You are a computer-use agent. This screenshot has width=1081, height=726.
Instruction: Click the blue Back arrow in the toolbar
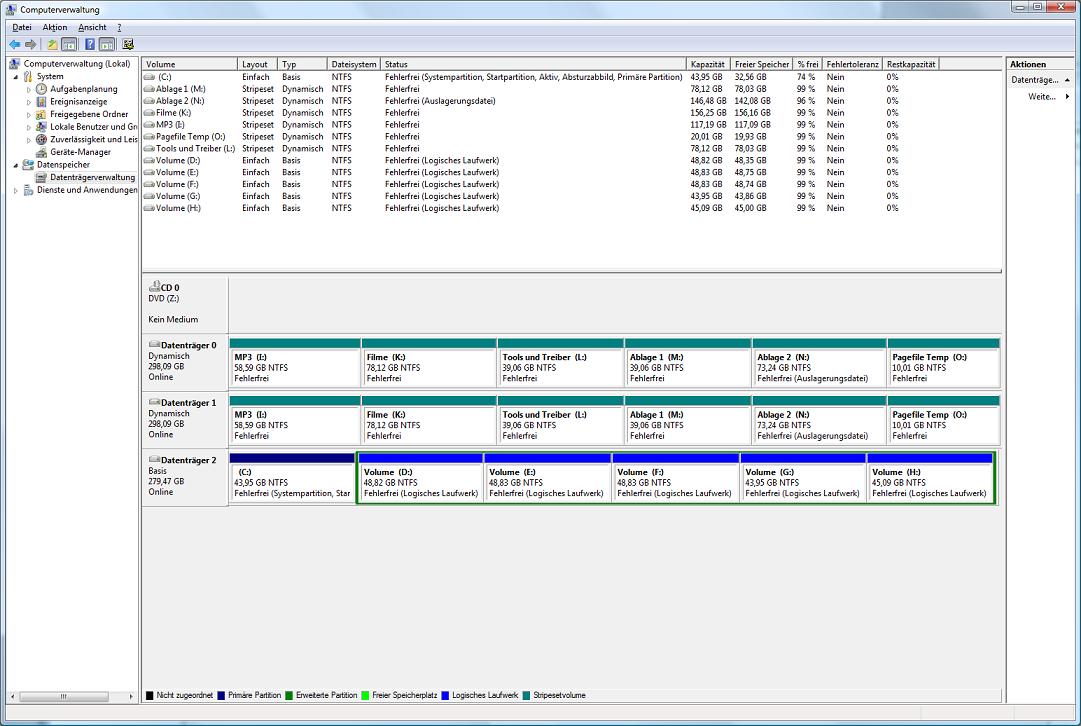[14, 45]
